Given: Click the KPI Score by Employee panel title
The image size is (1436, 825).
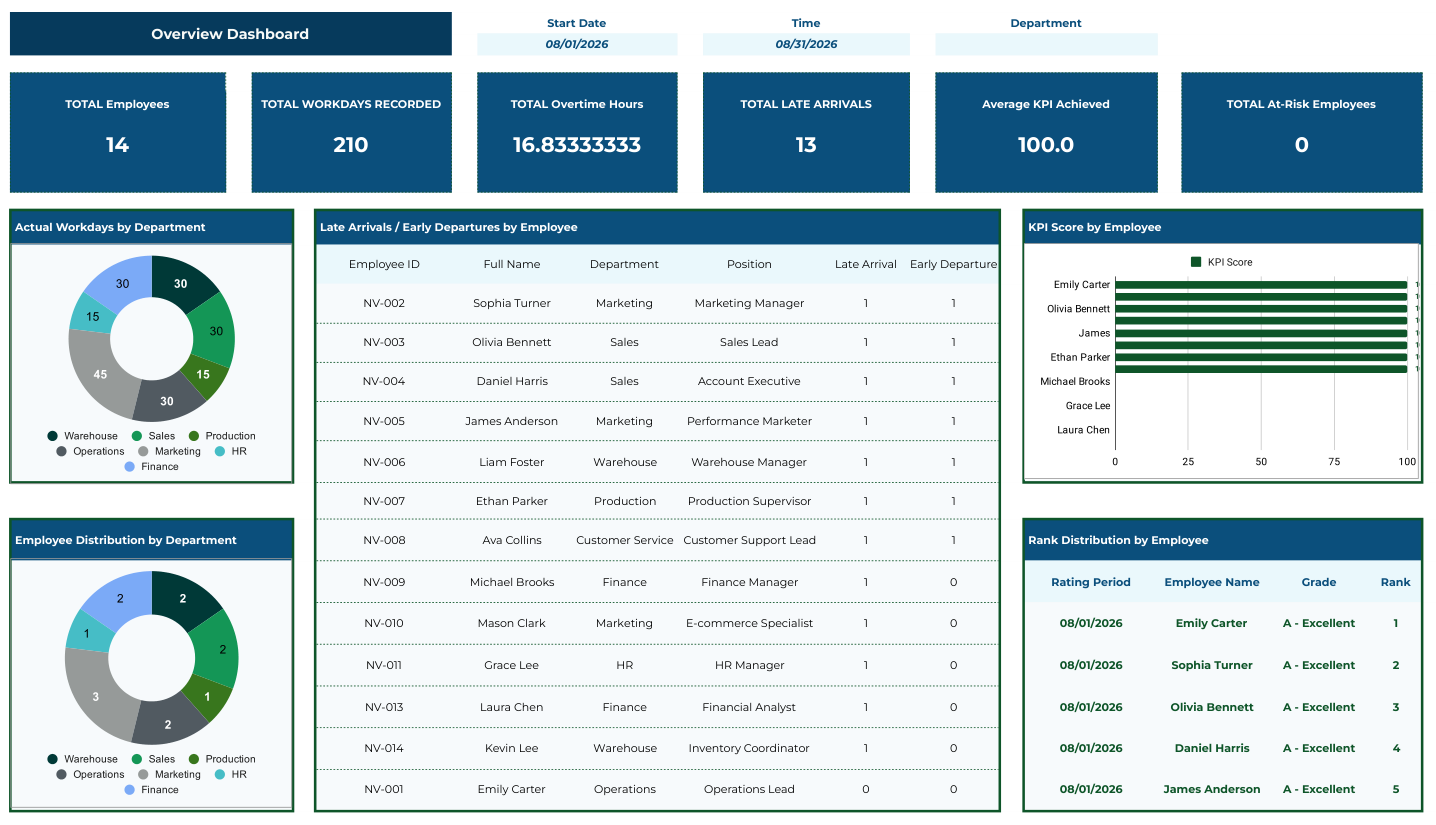Looking at the screenshot, I should coord(1095,227).
